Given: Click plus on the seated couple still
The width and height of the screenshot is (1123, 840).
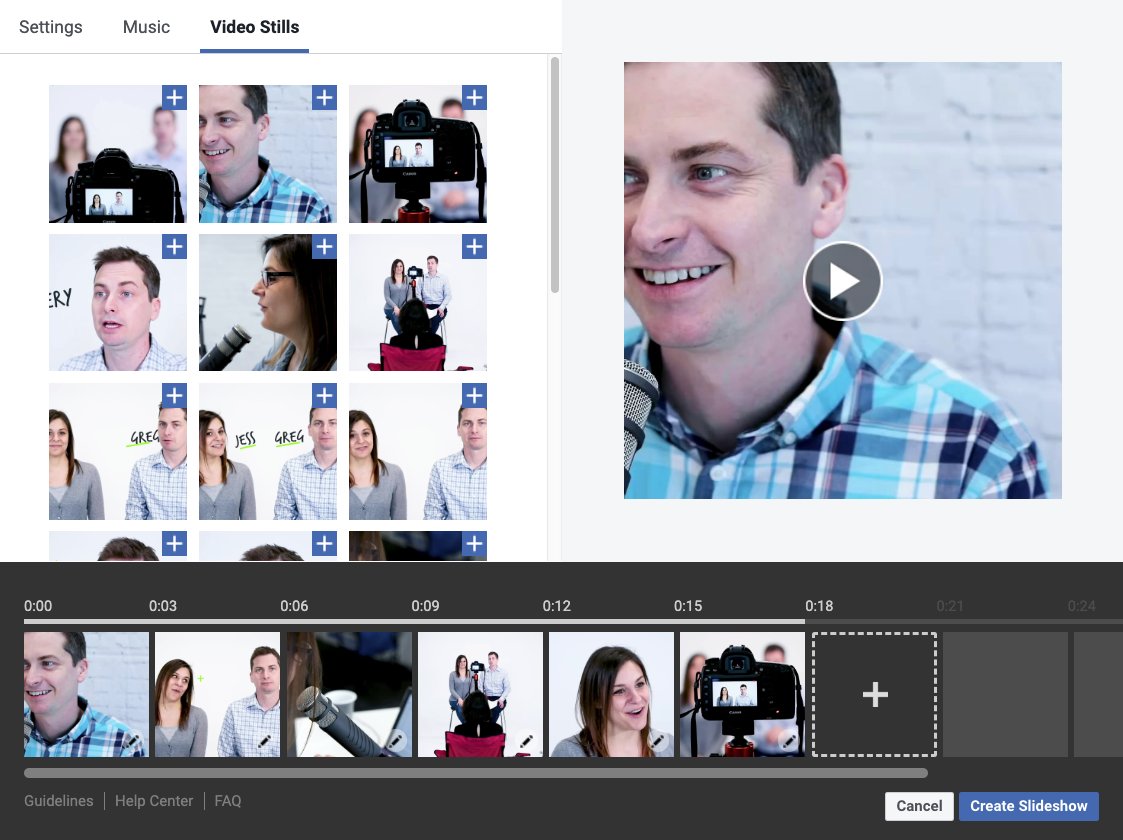Looking at the screenshot, I should point(474,247).
